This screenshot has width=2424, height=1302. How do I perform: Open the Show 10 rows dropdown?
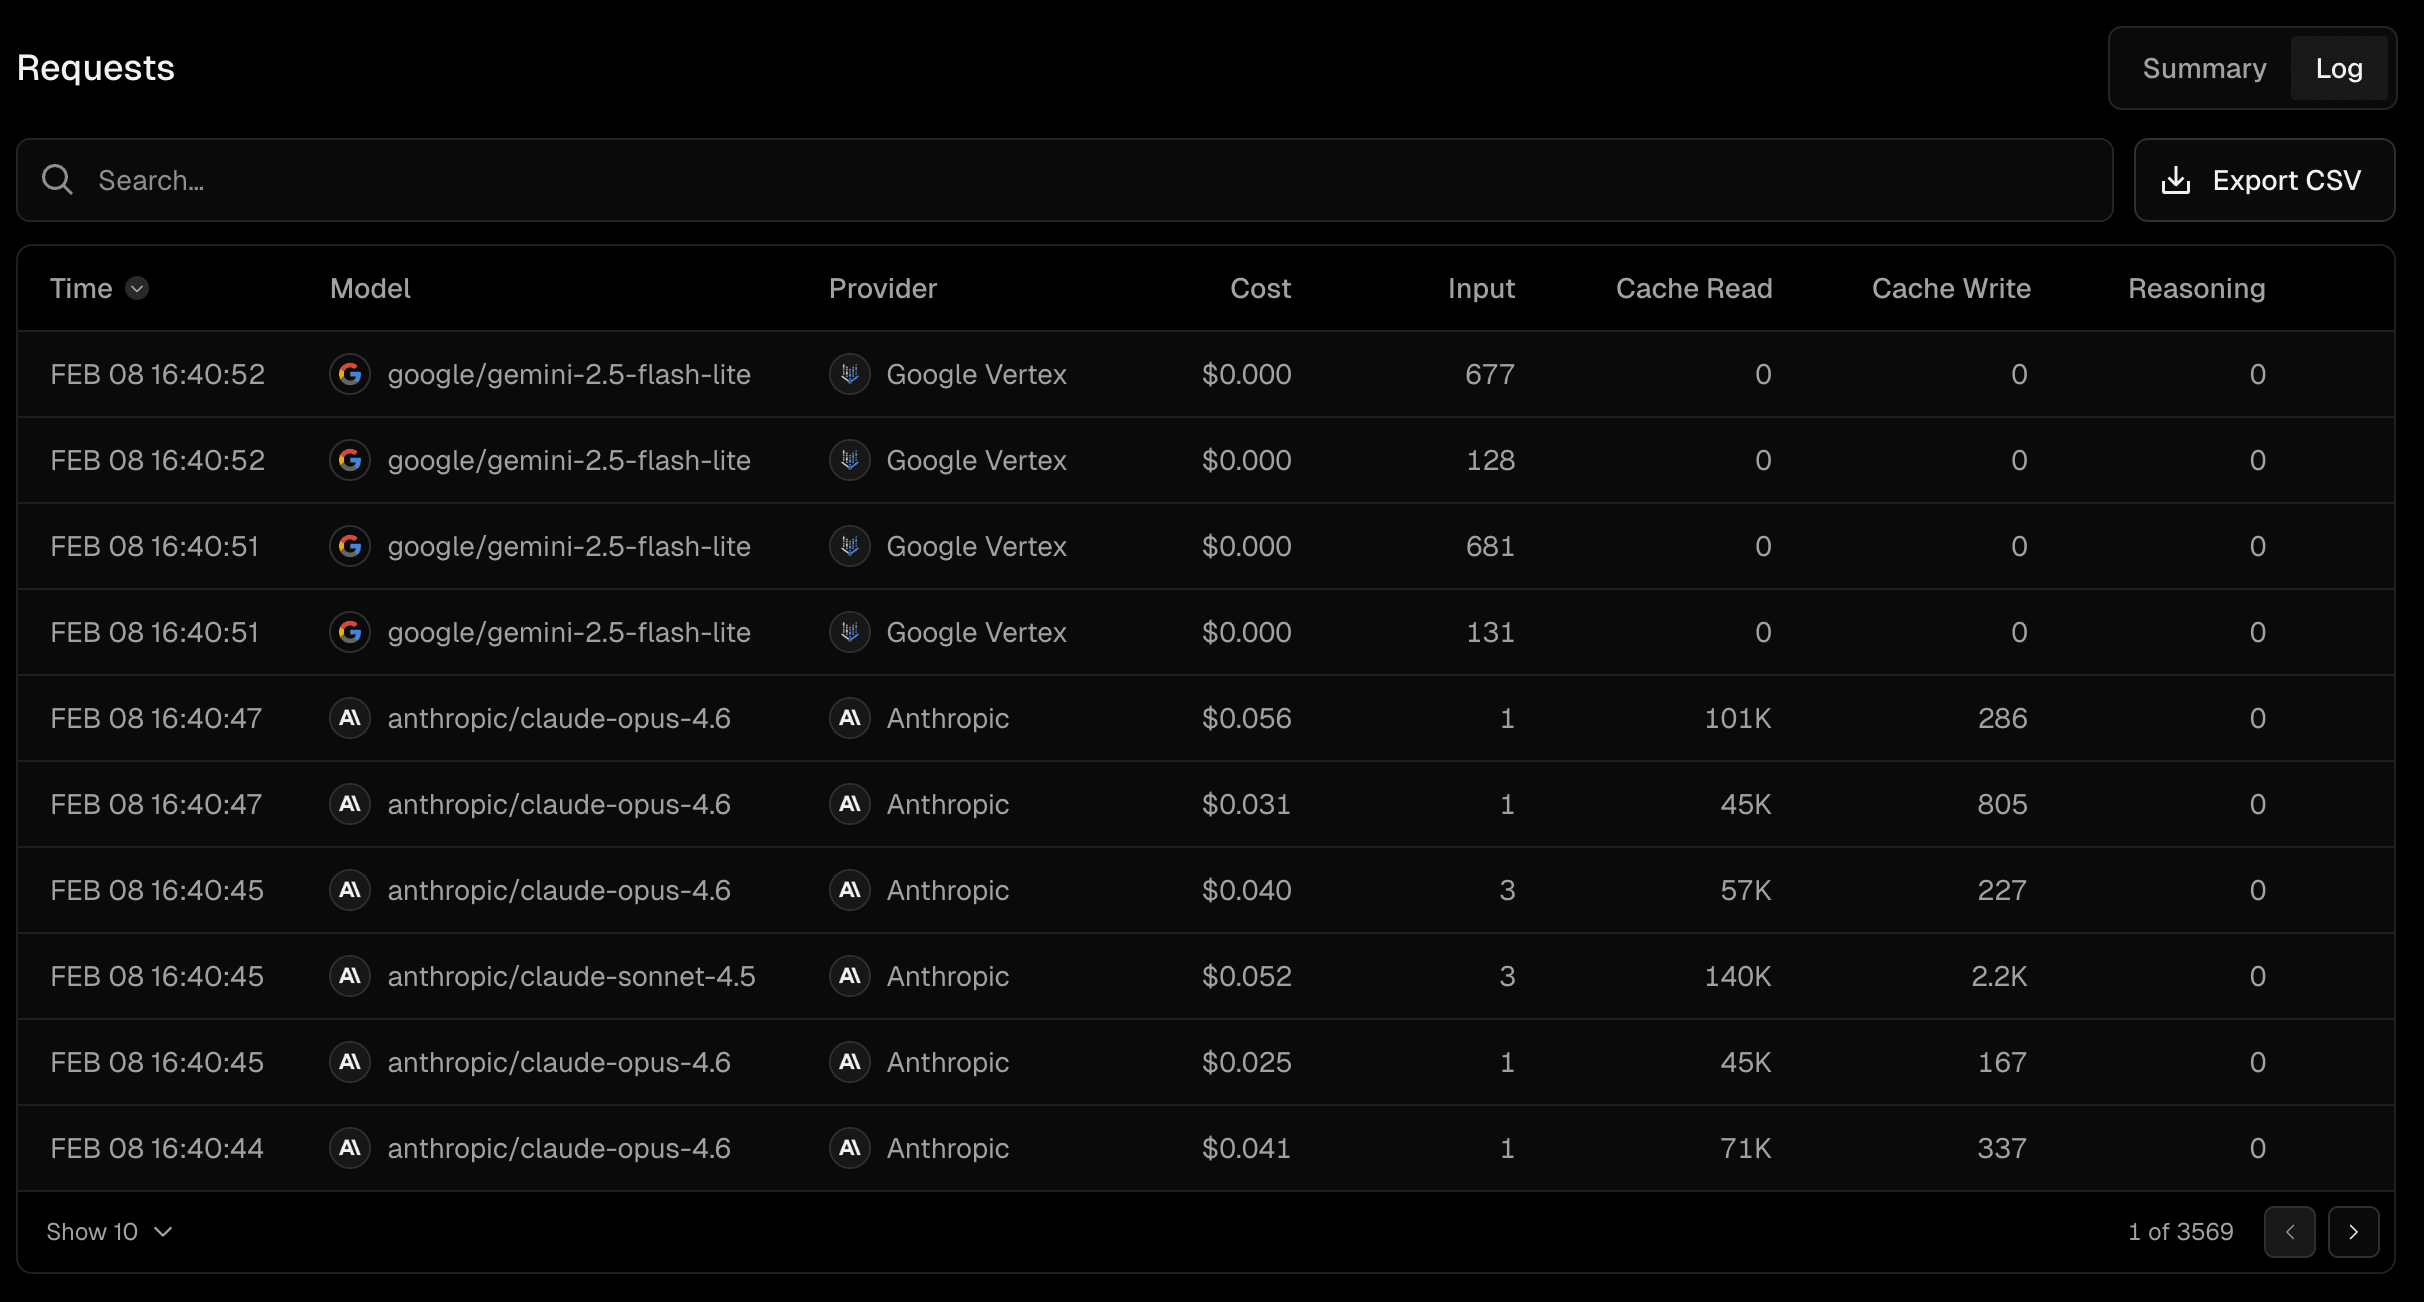[109, 1232]
